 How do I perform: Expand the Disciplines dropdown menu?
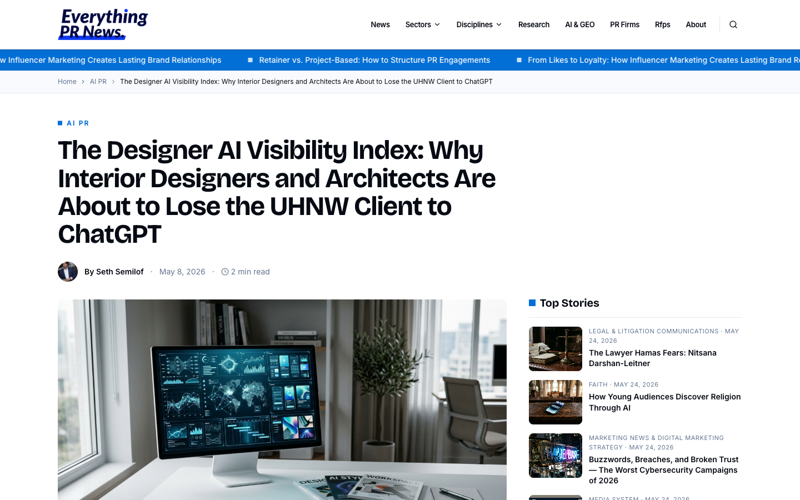[479, 24]
